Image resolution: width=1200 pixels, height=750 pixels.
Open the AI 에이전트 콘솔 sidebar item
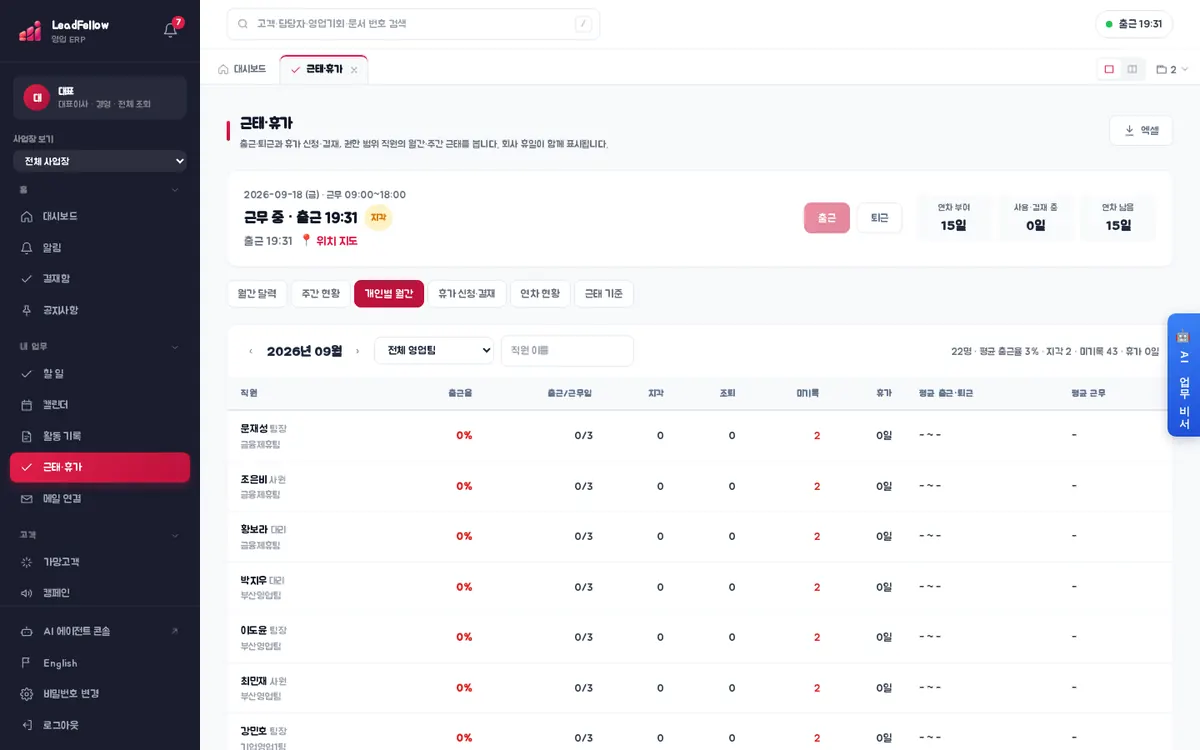pos(100,631)
